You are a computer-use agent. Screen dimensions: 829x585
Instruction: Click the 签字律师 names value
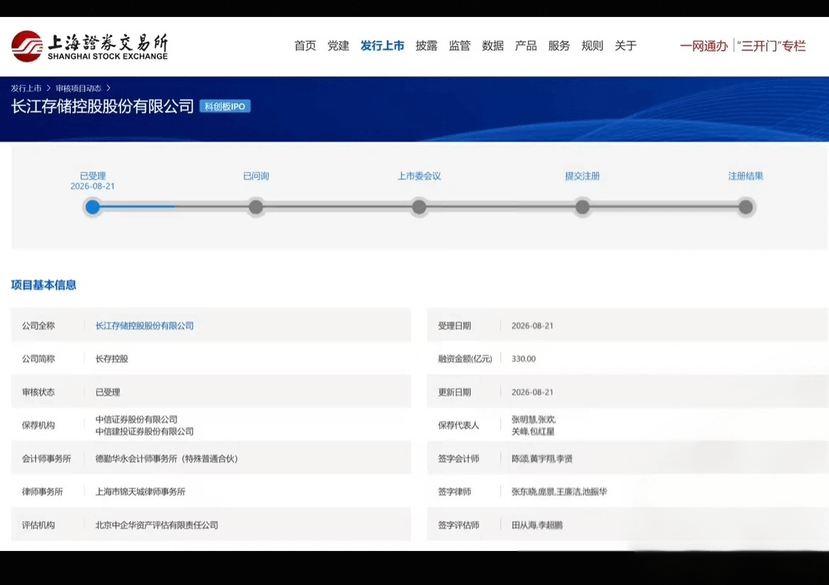tap(559, 492)
